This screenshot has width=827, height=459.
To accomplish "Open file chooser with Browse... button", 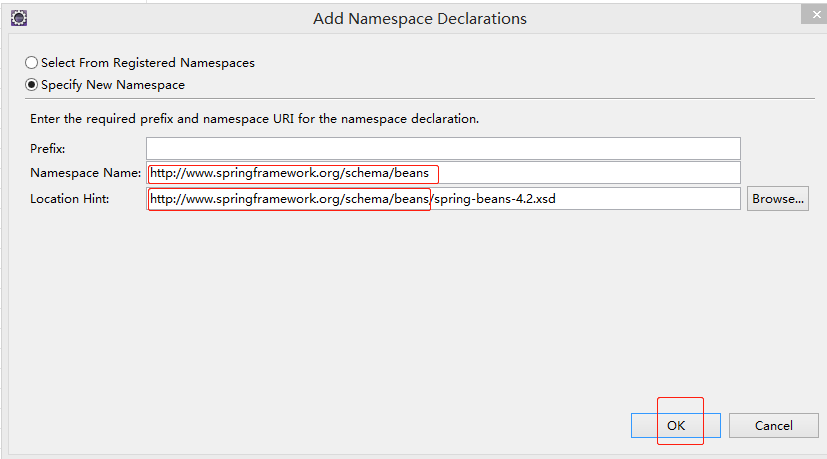I will click(x=778, y=199).
